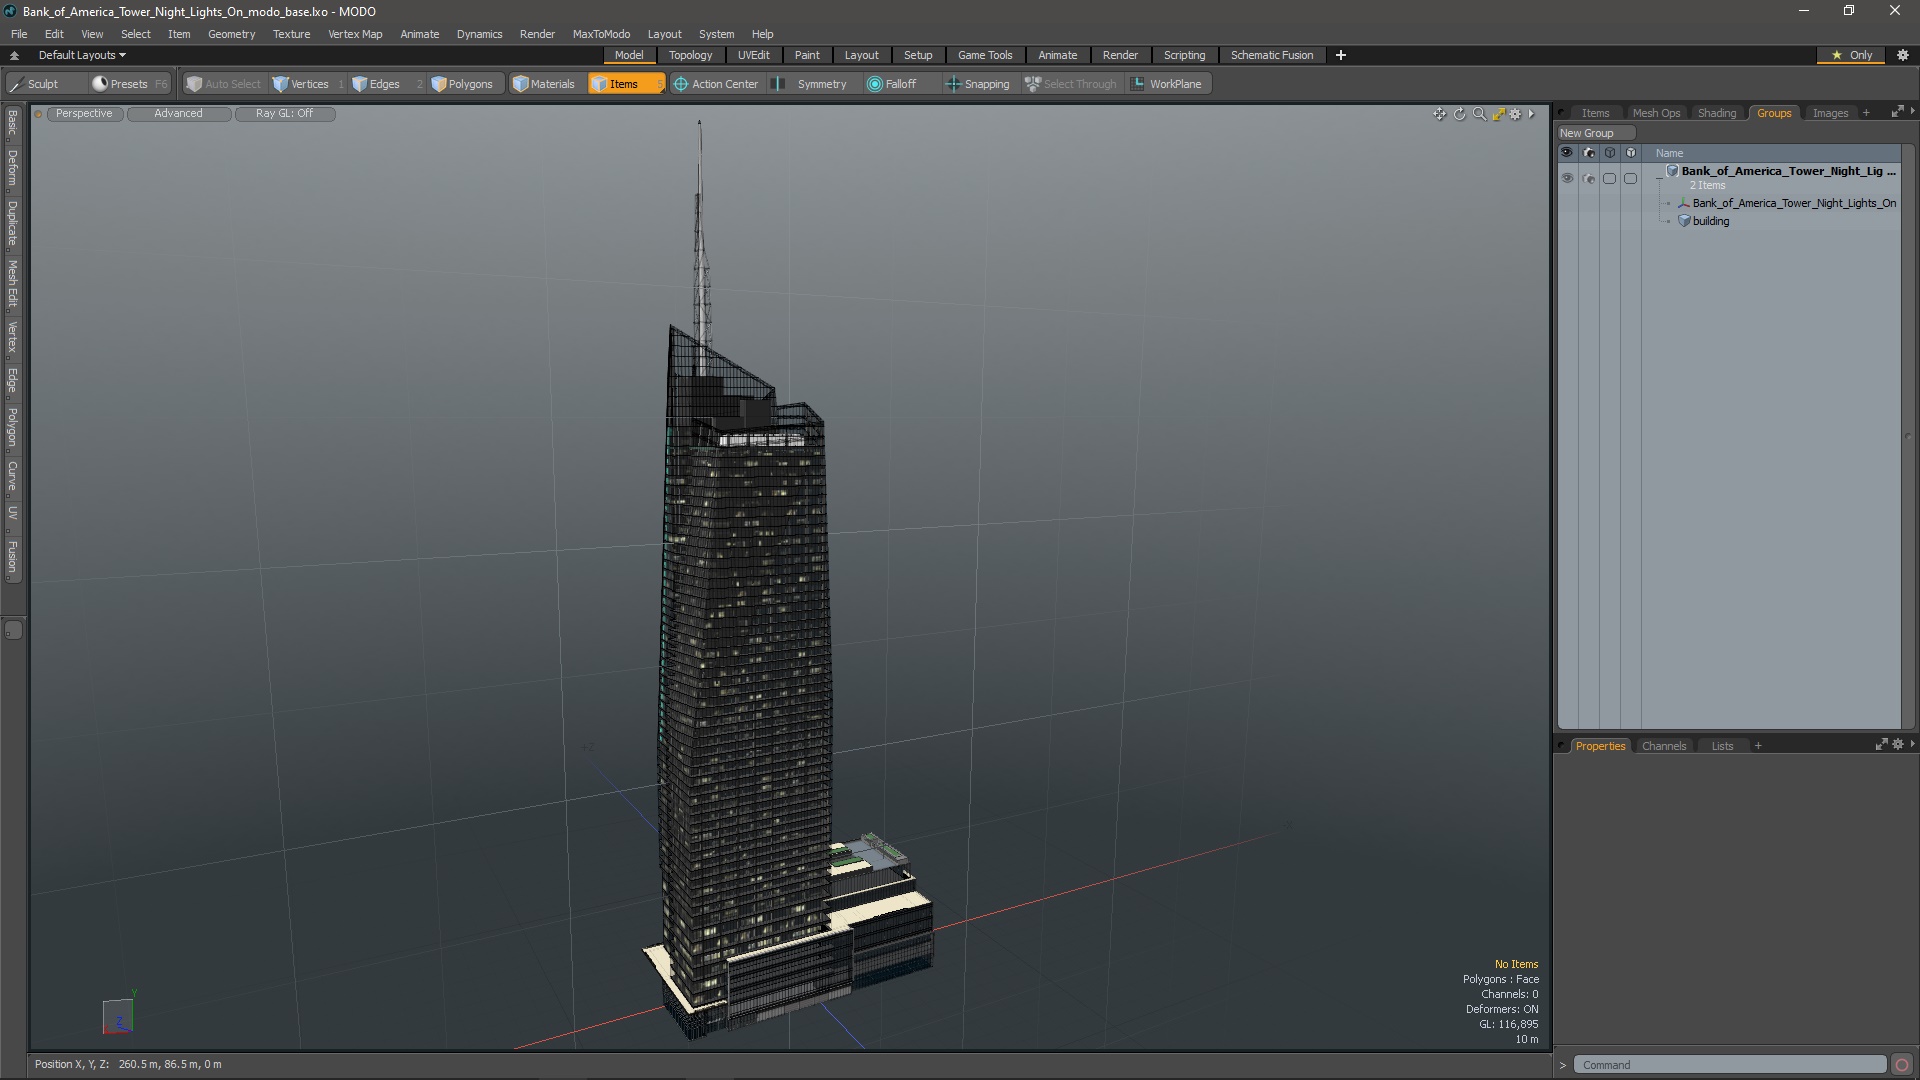
Task: Check fourth column box of group row
Action: (1631, 178)
